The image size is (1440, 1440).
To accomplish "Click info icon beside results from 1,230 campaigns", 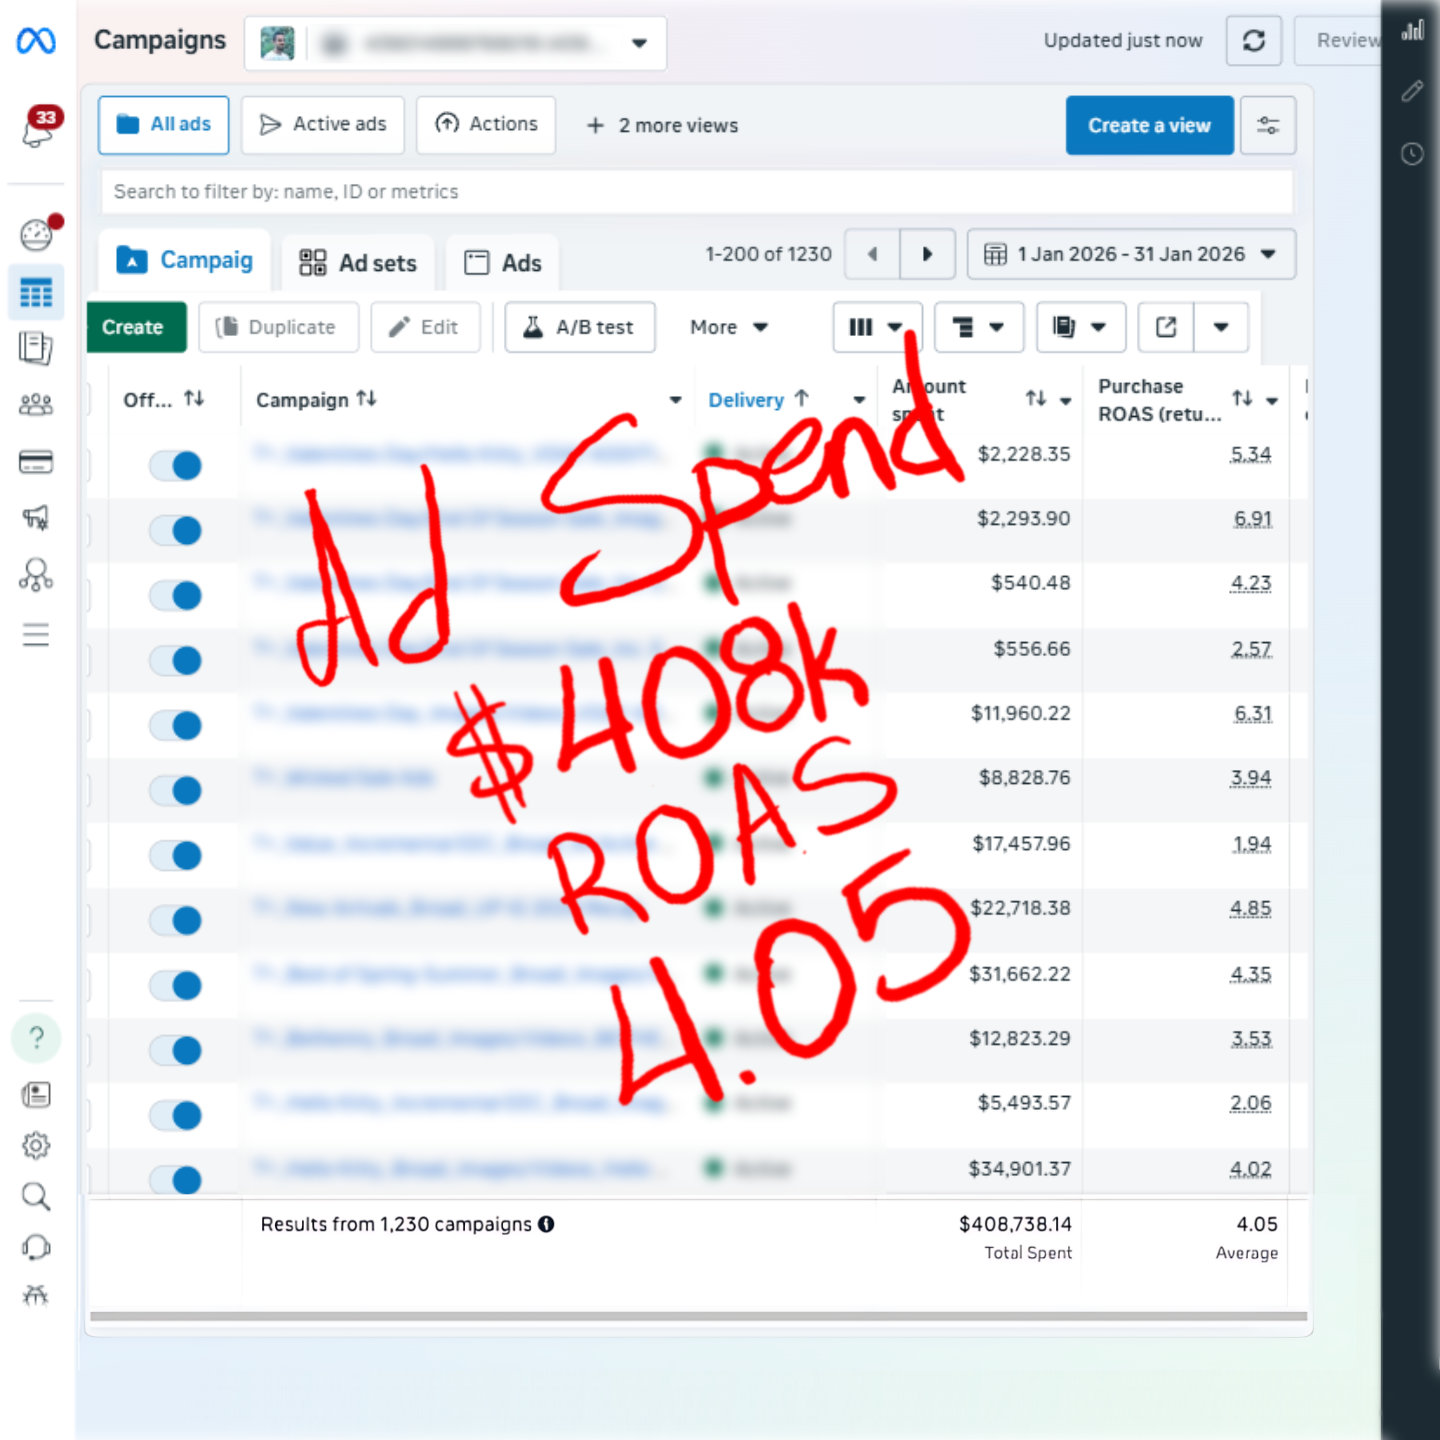I will tap(546, 1224).
